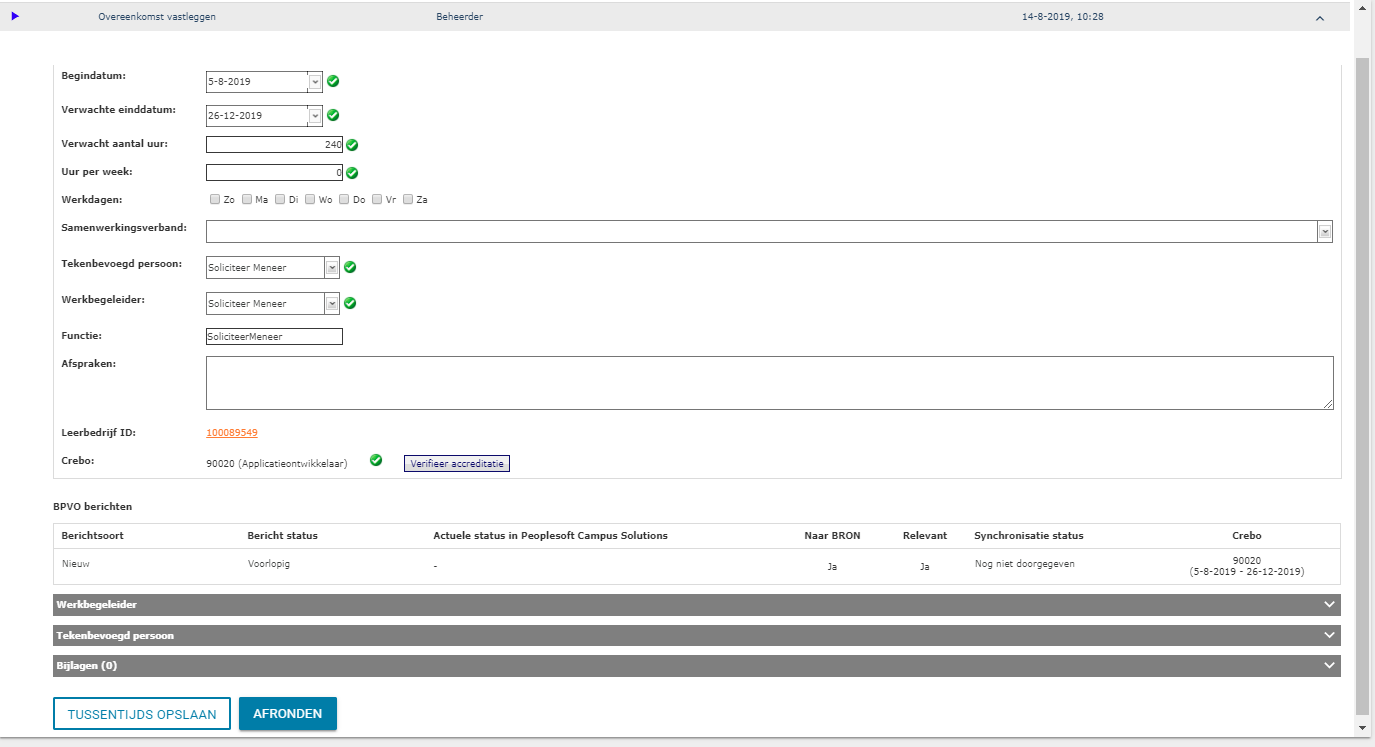
Task: Focus the Verwacht aantal uur field
Action: point(274,145)
